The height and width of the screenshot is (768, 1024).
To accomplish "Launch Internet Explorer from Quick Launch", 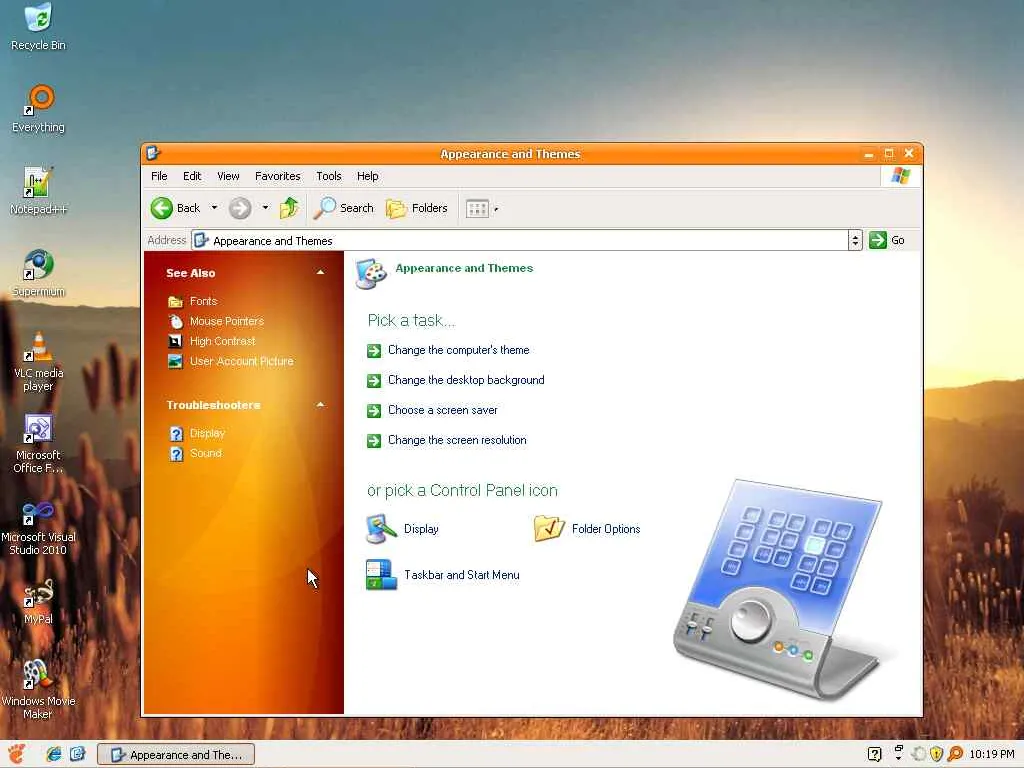I will (54, 754).
